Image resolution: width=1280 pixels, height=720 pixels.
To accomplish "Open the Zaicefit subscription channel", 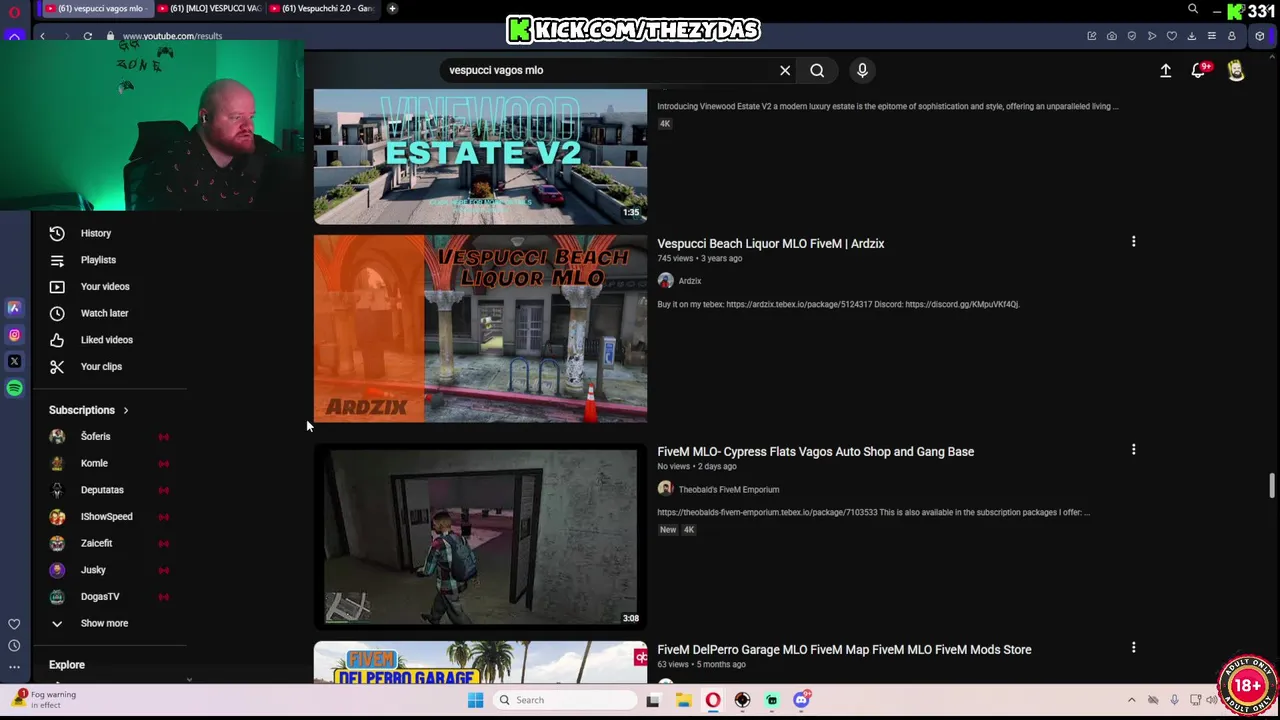I will coord(96,543).
